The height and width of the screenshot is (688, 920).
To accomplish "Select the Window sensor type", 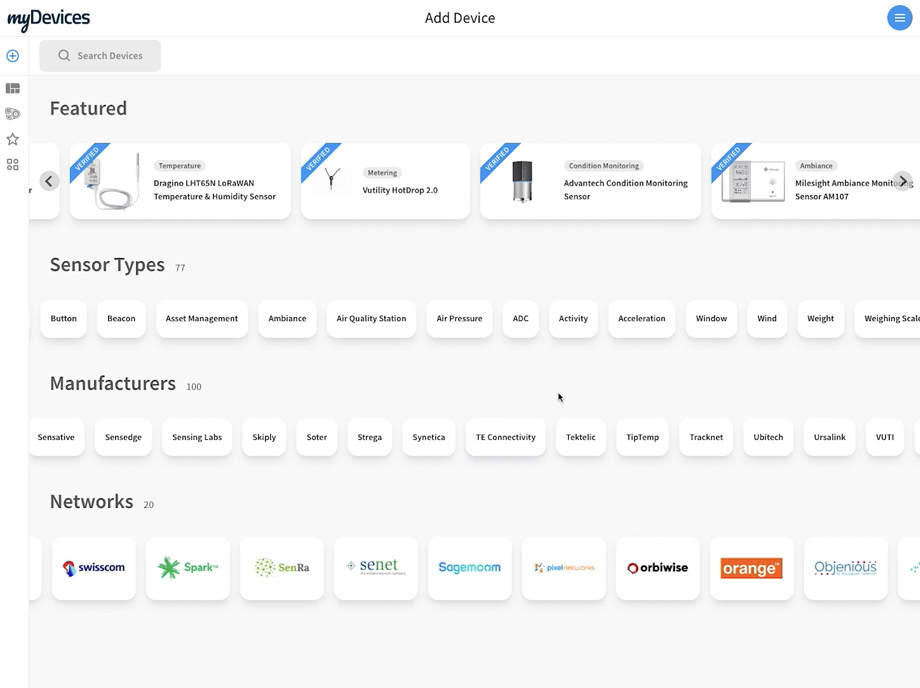I will coord(711,318).
